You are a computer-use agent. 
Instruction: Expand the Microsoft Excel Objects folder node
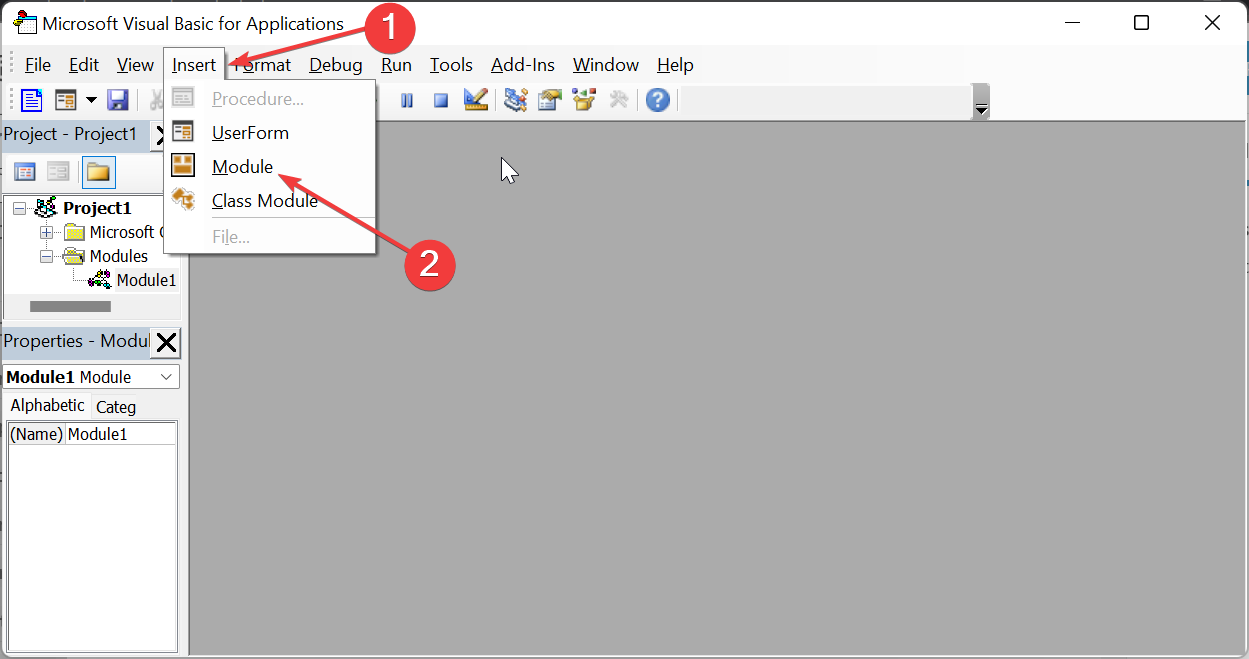46,232
